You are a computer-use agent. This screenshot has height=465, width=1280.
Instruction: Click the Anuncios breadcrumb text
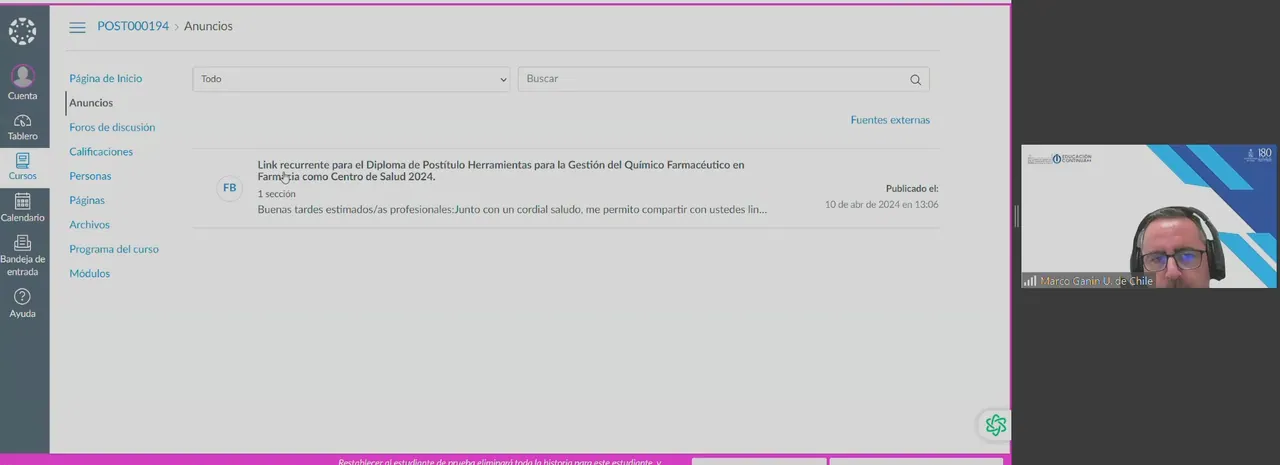(x=208, y=26)
